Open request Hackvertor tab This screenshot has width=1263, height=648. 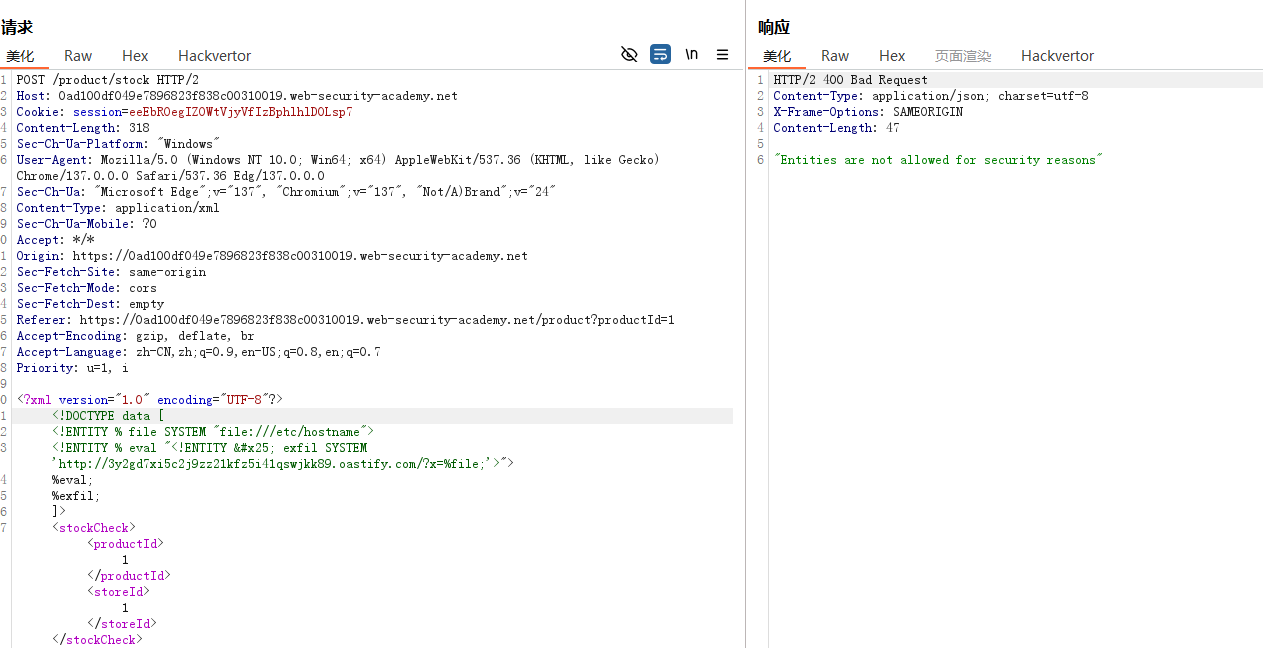coord(215,56)
